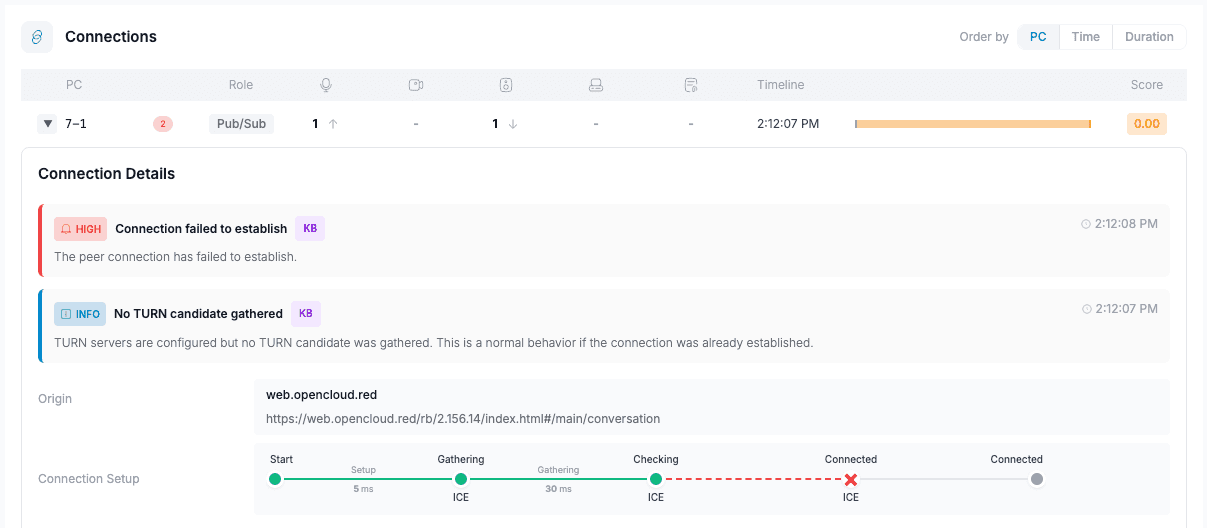Collapse the 7-1 connection row
Image resolution: width=1207 pixels, height=528 pixels.
(x=47, y=124)
